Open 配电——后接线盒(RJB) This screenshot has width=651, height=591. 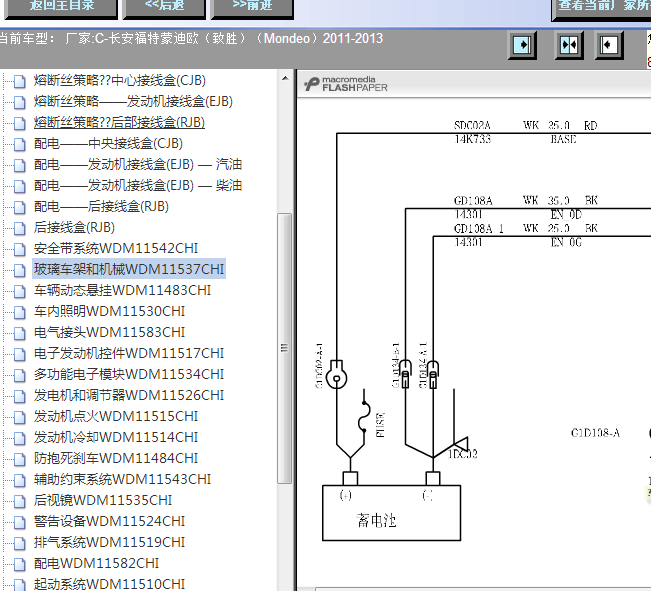point(101,206)
